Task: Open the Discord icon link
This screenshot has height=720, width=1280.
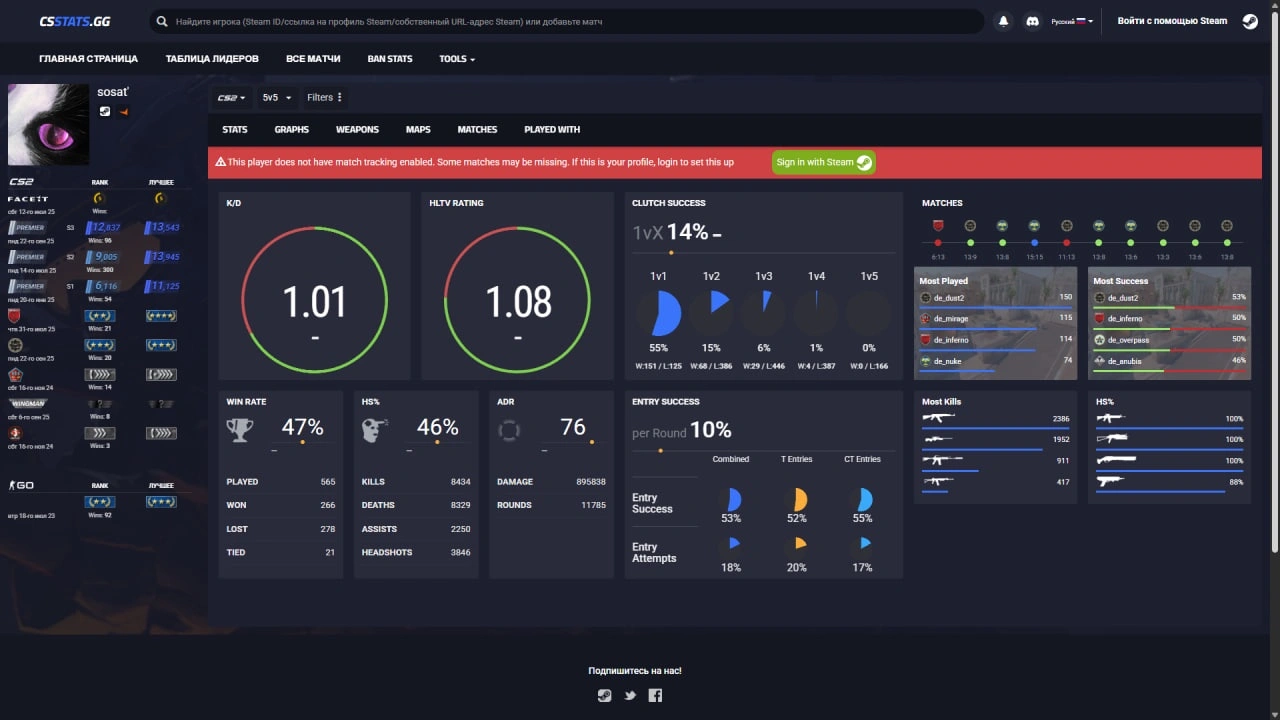Action: pyautogui.click(x=1032, y=21)
